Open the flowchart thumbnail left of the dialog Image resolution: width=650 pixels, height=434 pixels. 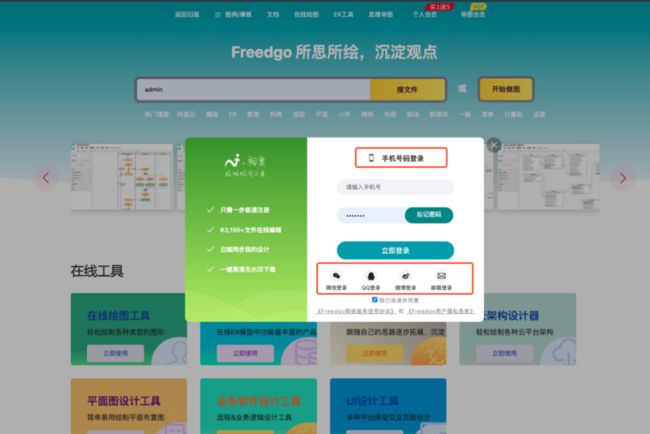coord(122,177)
